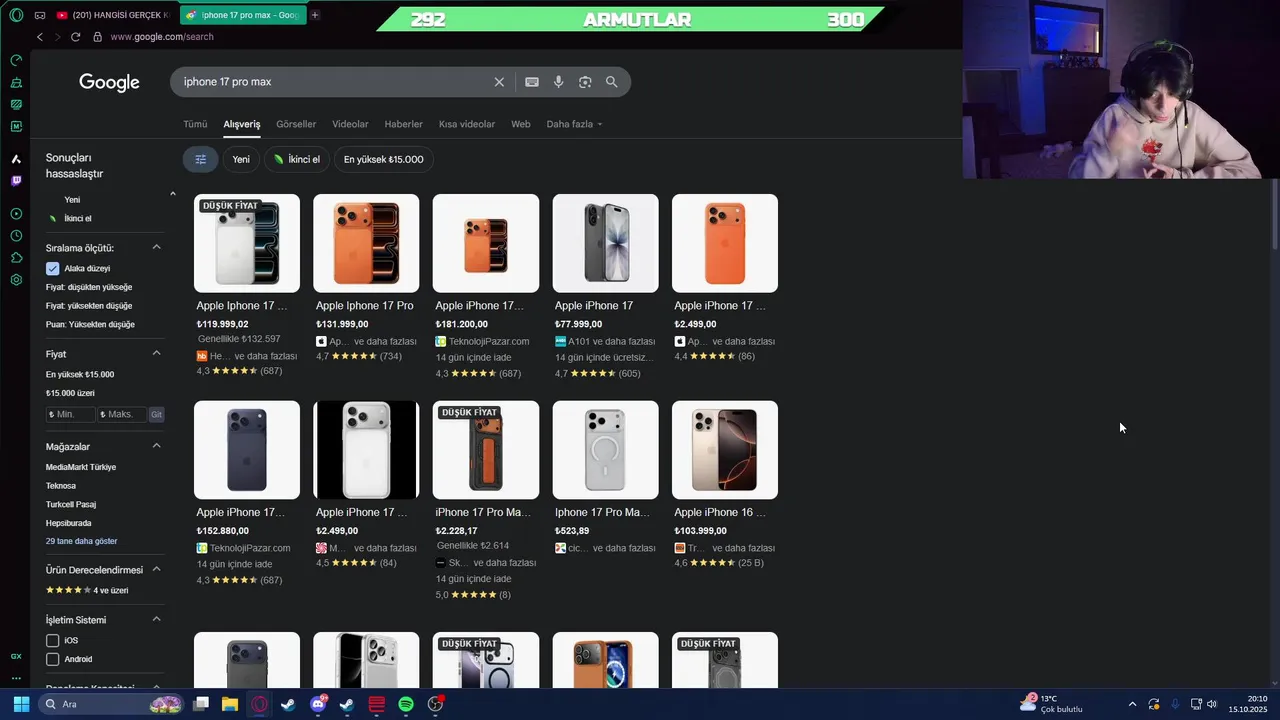Image resolution: width=1280 pixels, height=720 pixels.
Task: Open Task View on taskbar
Action: tap(201, 704)
